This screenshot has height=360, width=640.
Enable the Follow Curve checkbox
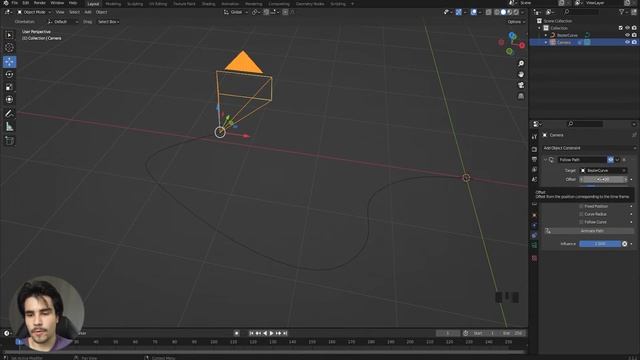pyautogui.click(x=581, y=222)
